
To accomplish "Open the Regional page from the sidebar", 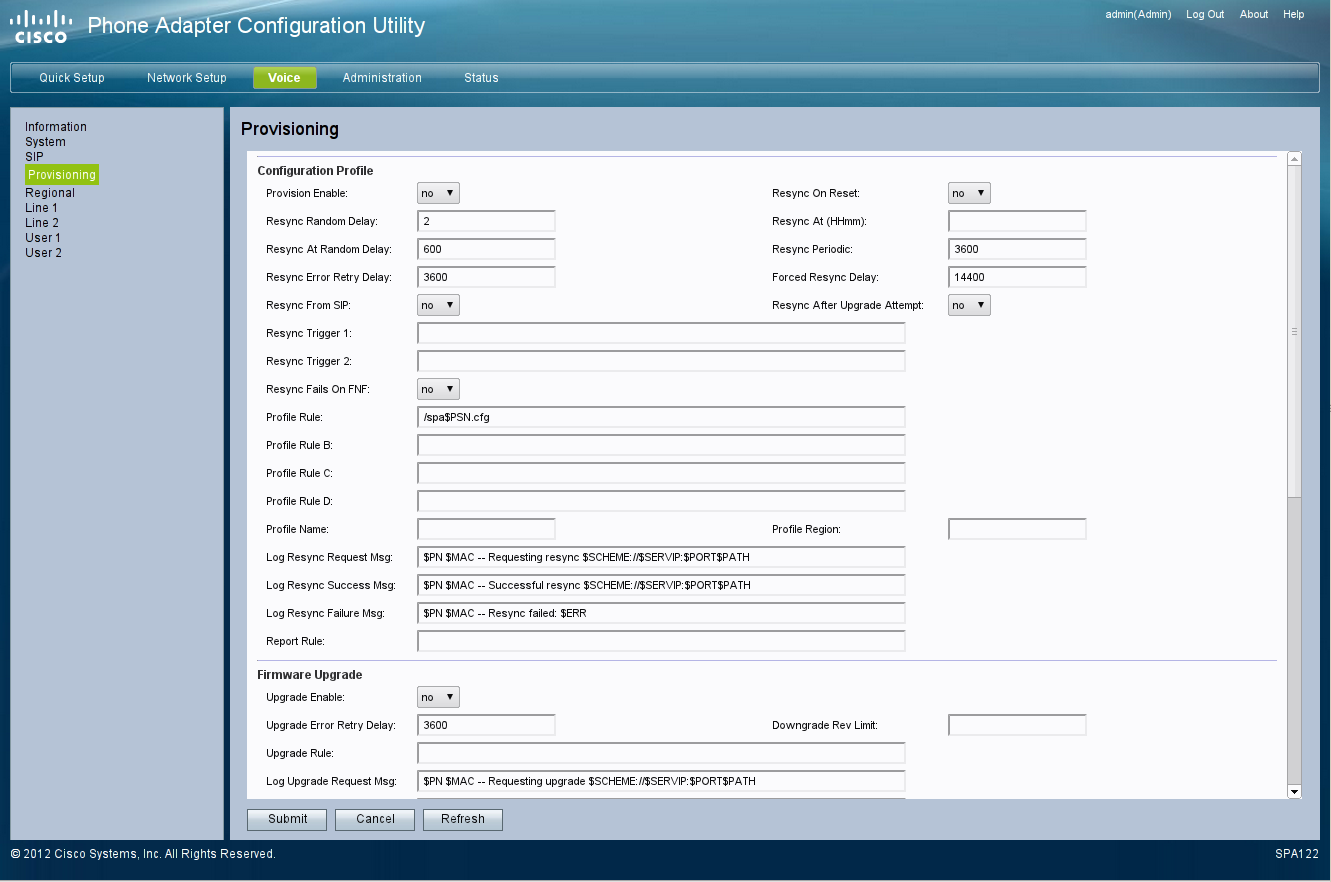I will pyautogui.click(x=50, y=193).
